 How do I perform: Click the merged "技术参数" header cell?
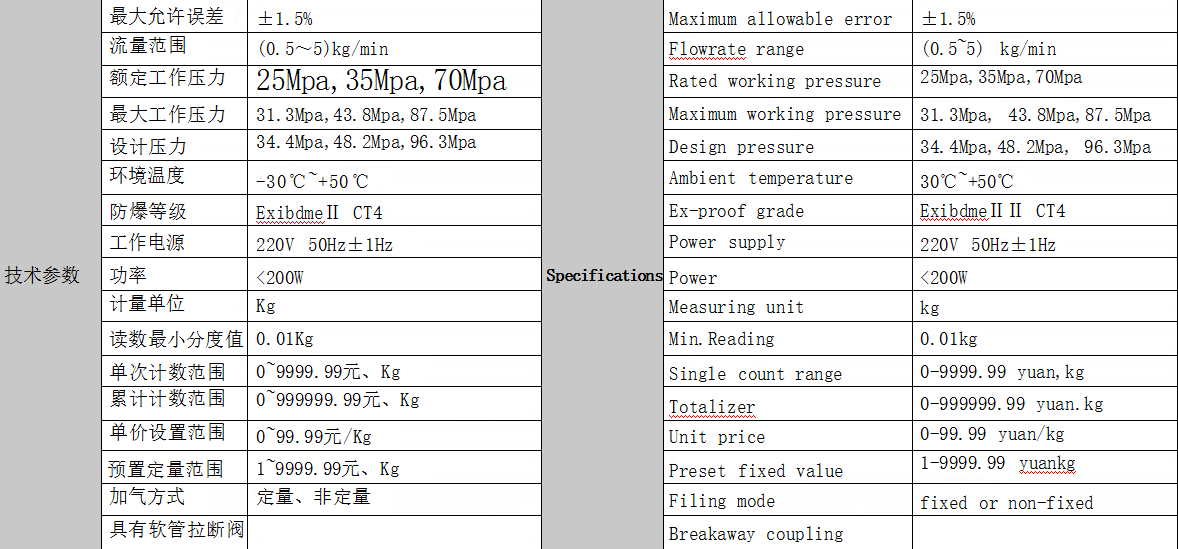[42, 276]
